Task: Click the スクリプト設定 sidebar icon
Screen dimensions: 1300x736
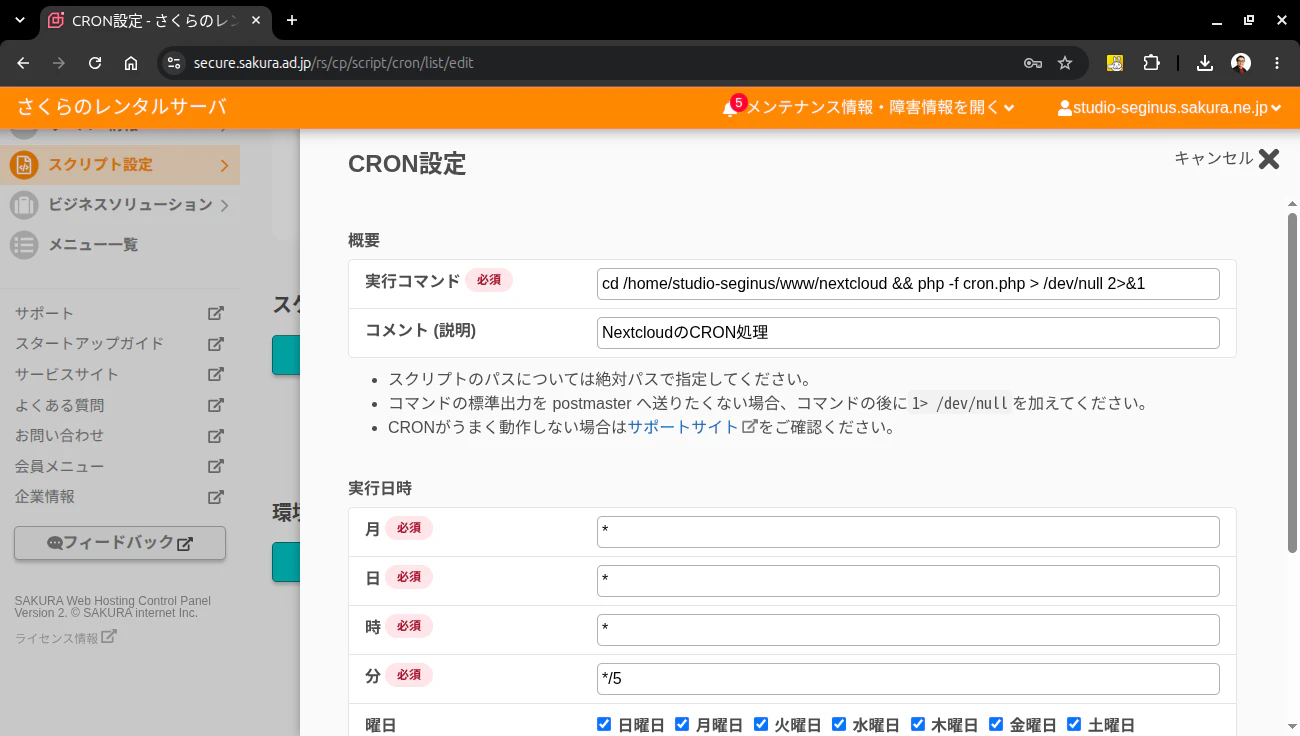Action: (x=24, y=165)
